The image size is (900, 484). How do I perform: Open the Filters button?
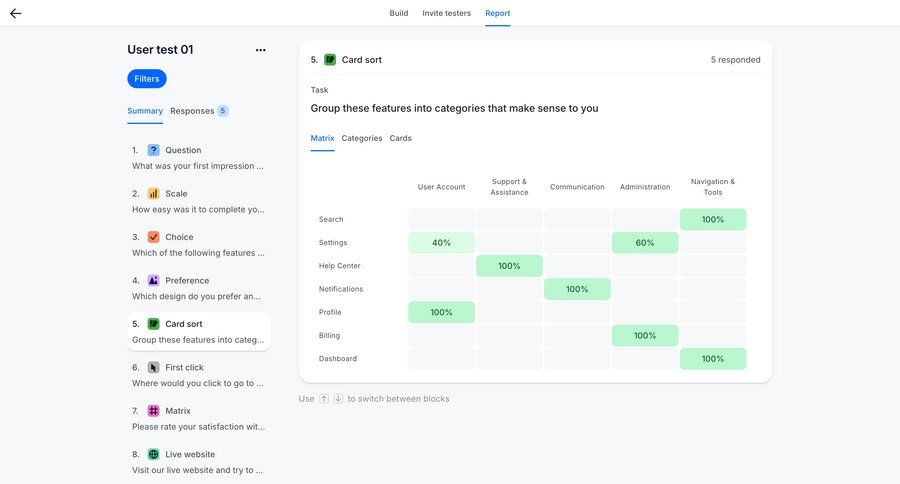[147, 79]
